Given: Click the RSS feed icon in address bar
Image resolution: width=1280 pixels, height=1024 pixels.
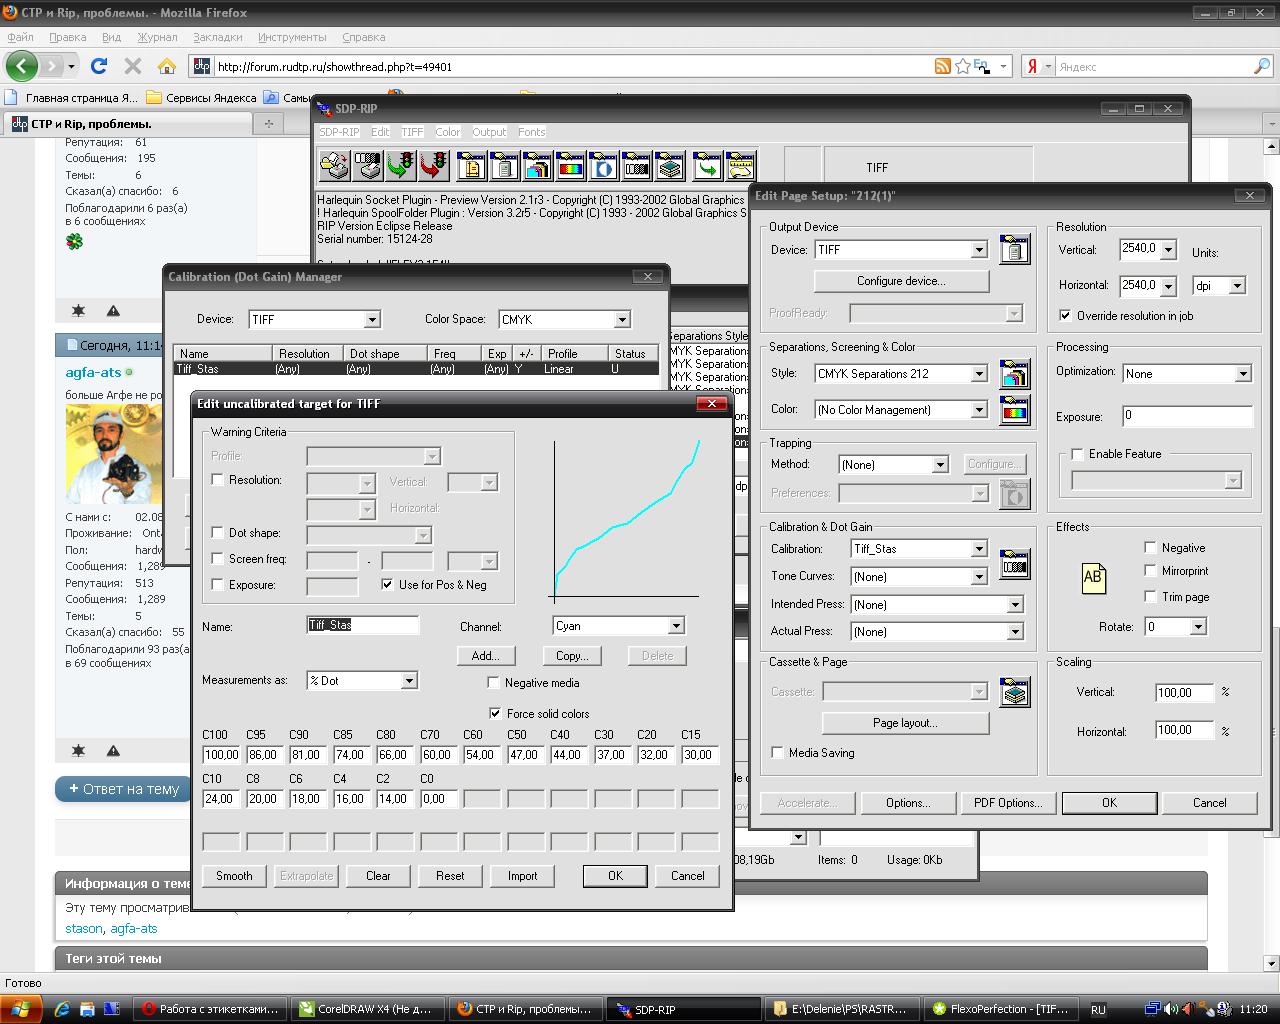Looking at the screenshot, I should [x=942, y=66].
